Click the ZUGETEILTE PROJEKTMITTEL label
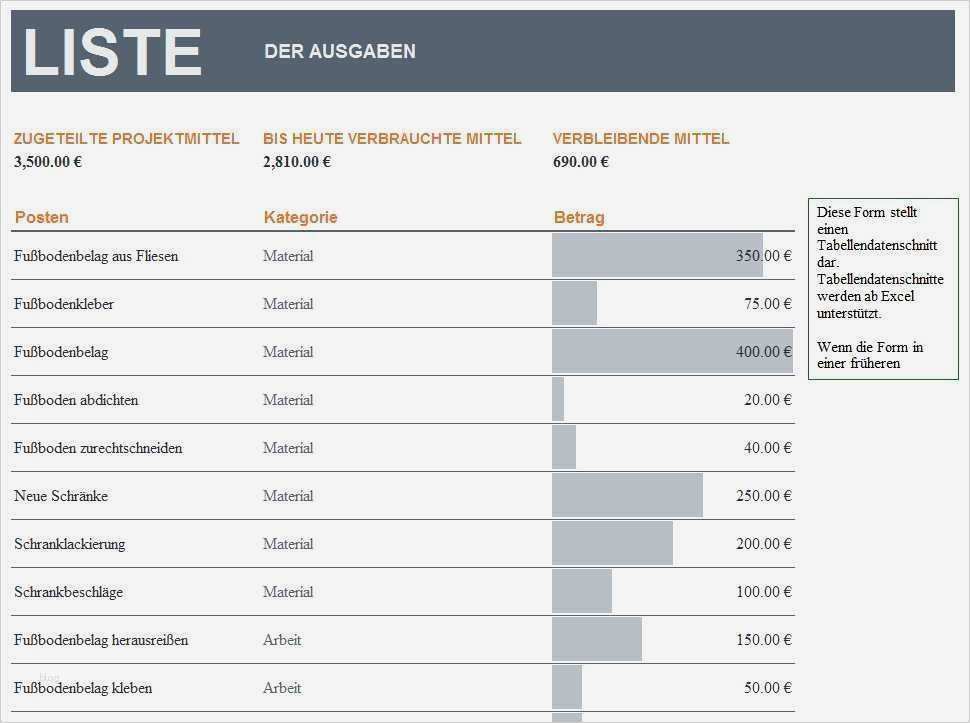The image size is (970, 723). click(x=127, y=139)
